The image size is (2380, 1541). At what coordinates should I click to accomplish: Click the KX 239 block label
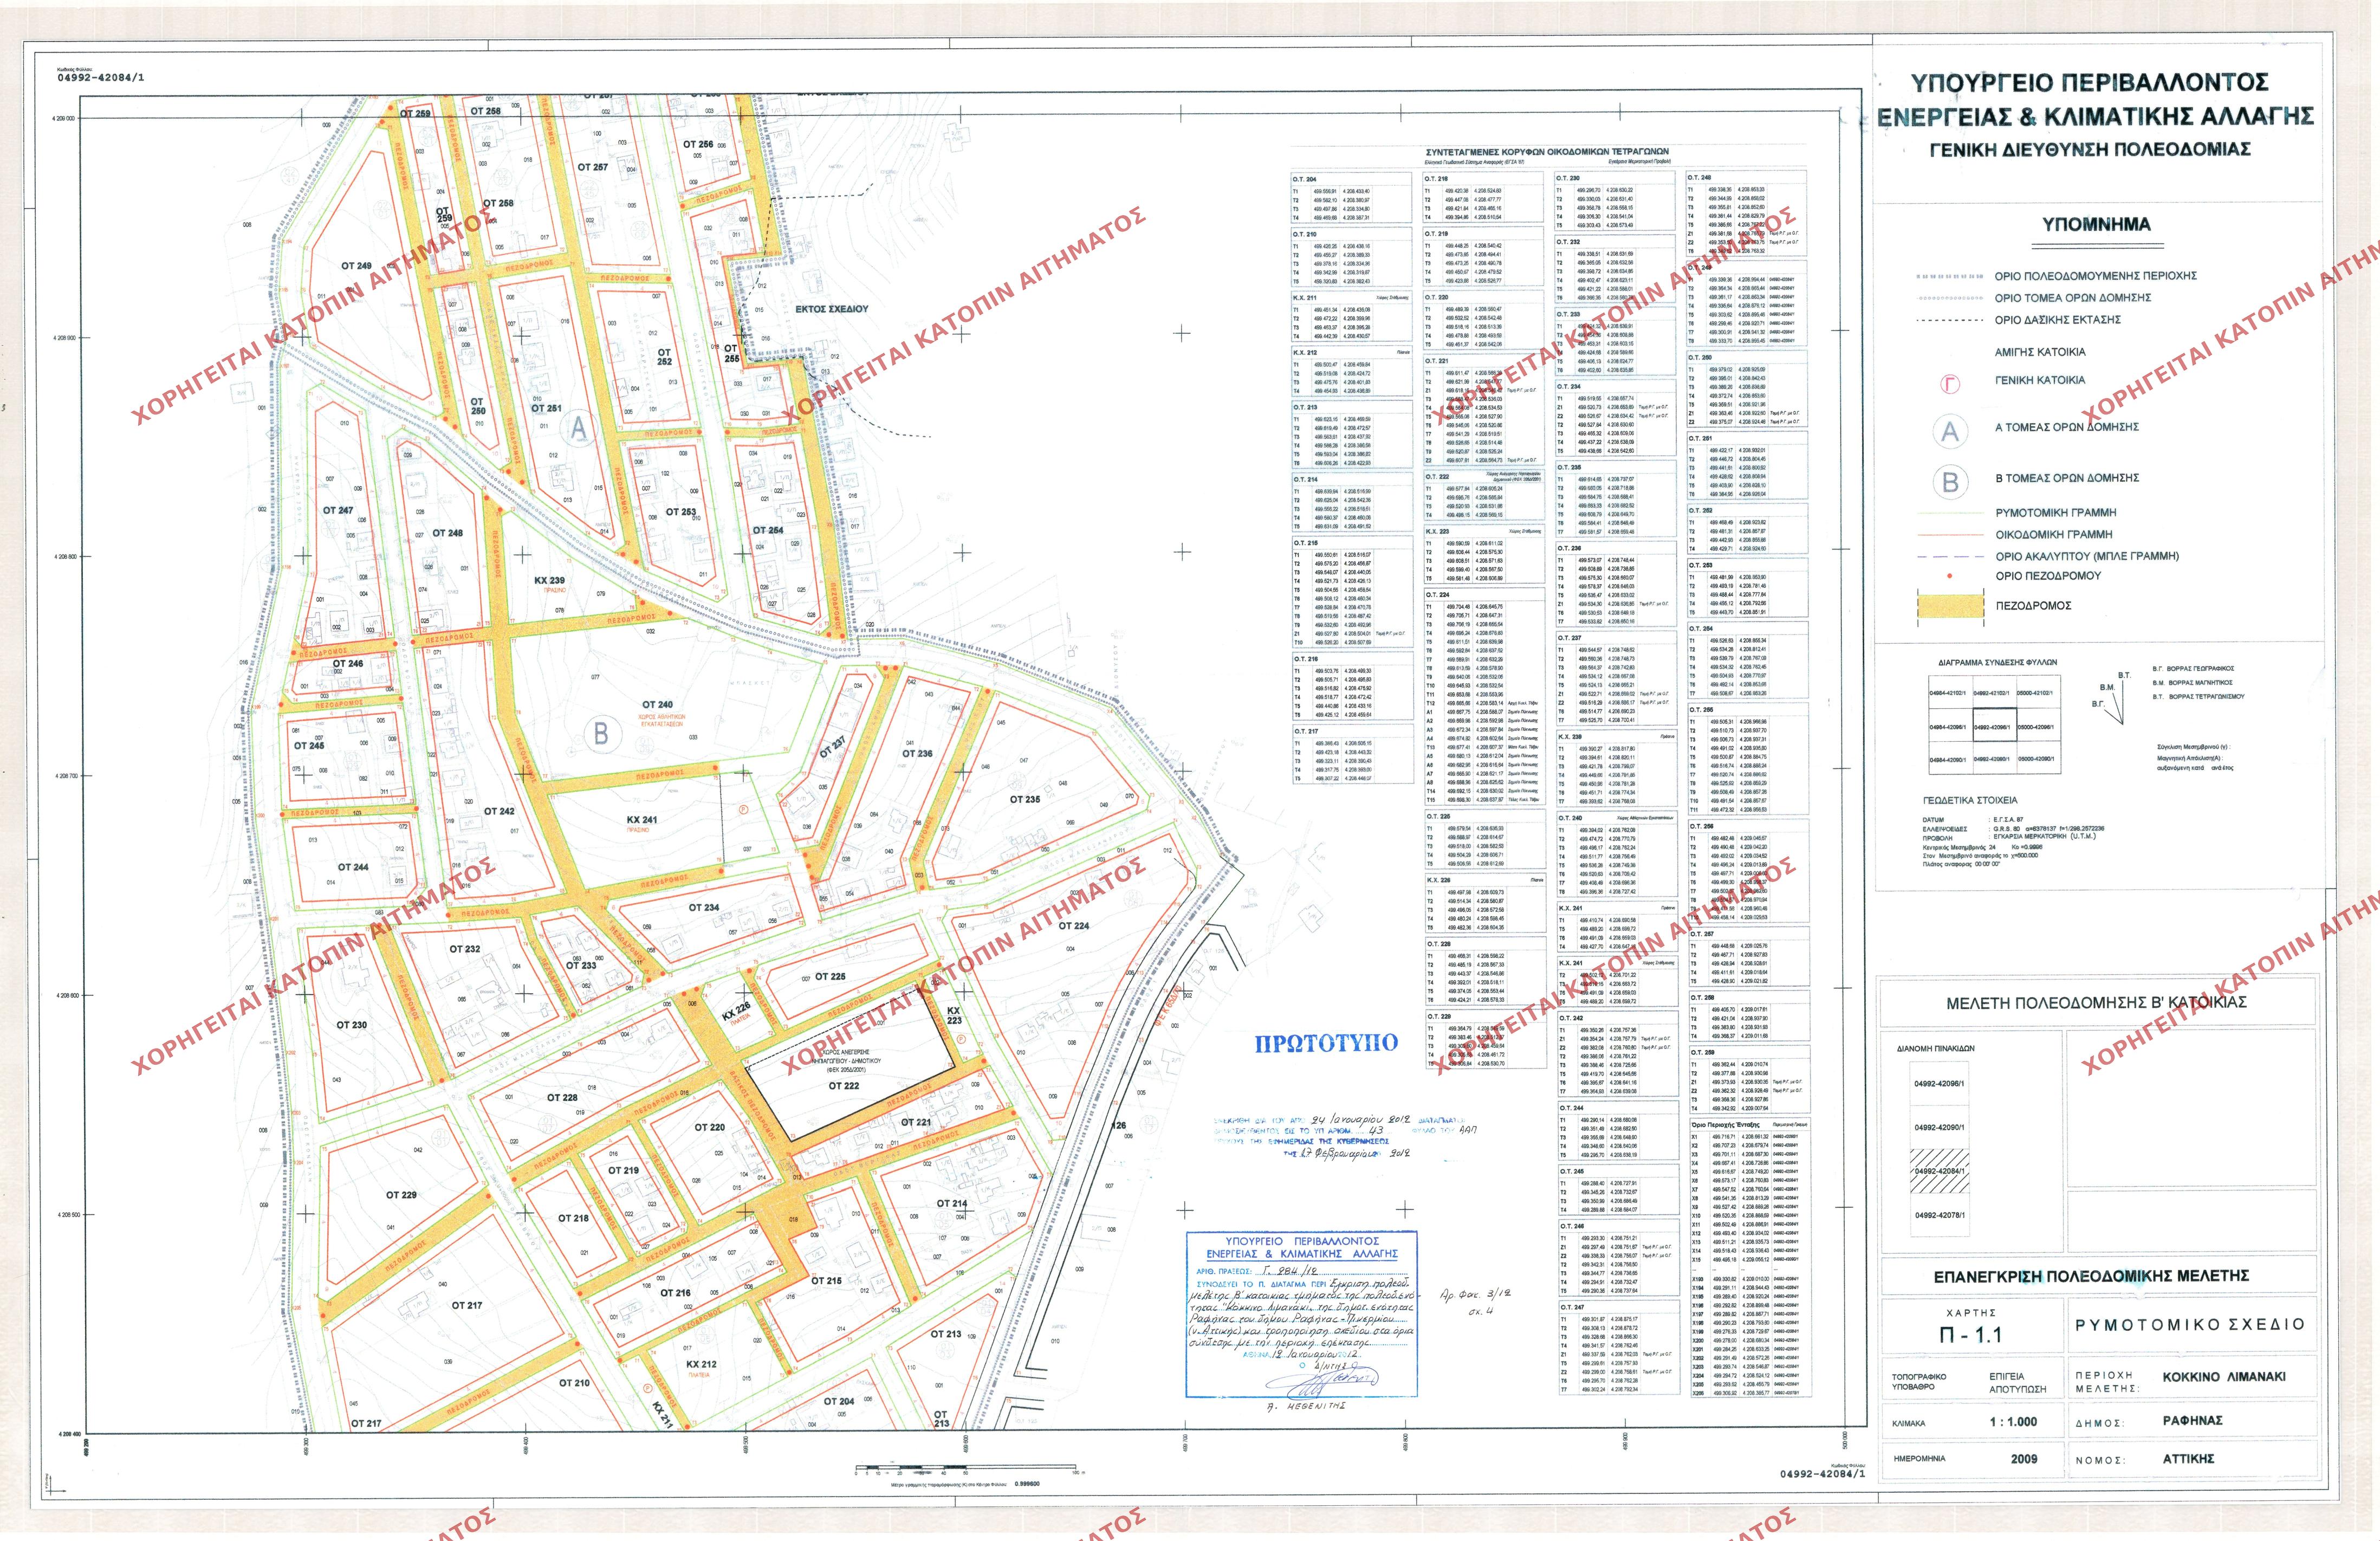pyautogui.click(x=549, y=581)
